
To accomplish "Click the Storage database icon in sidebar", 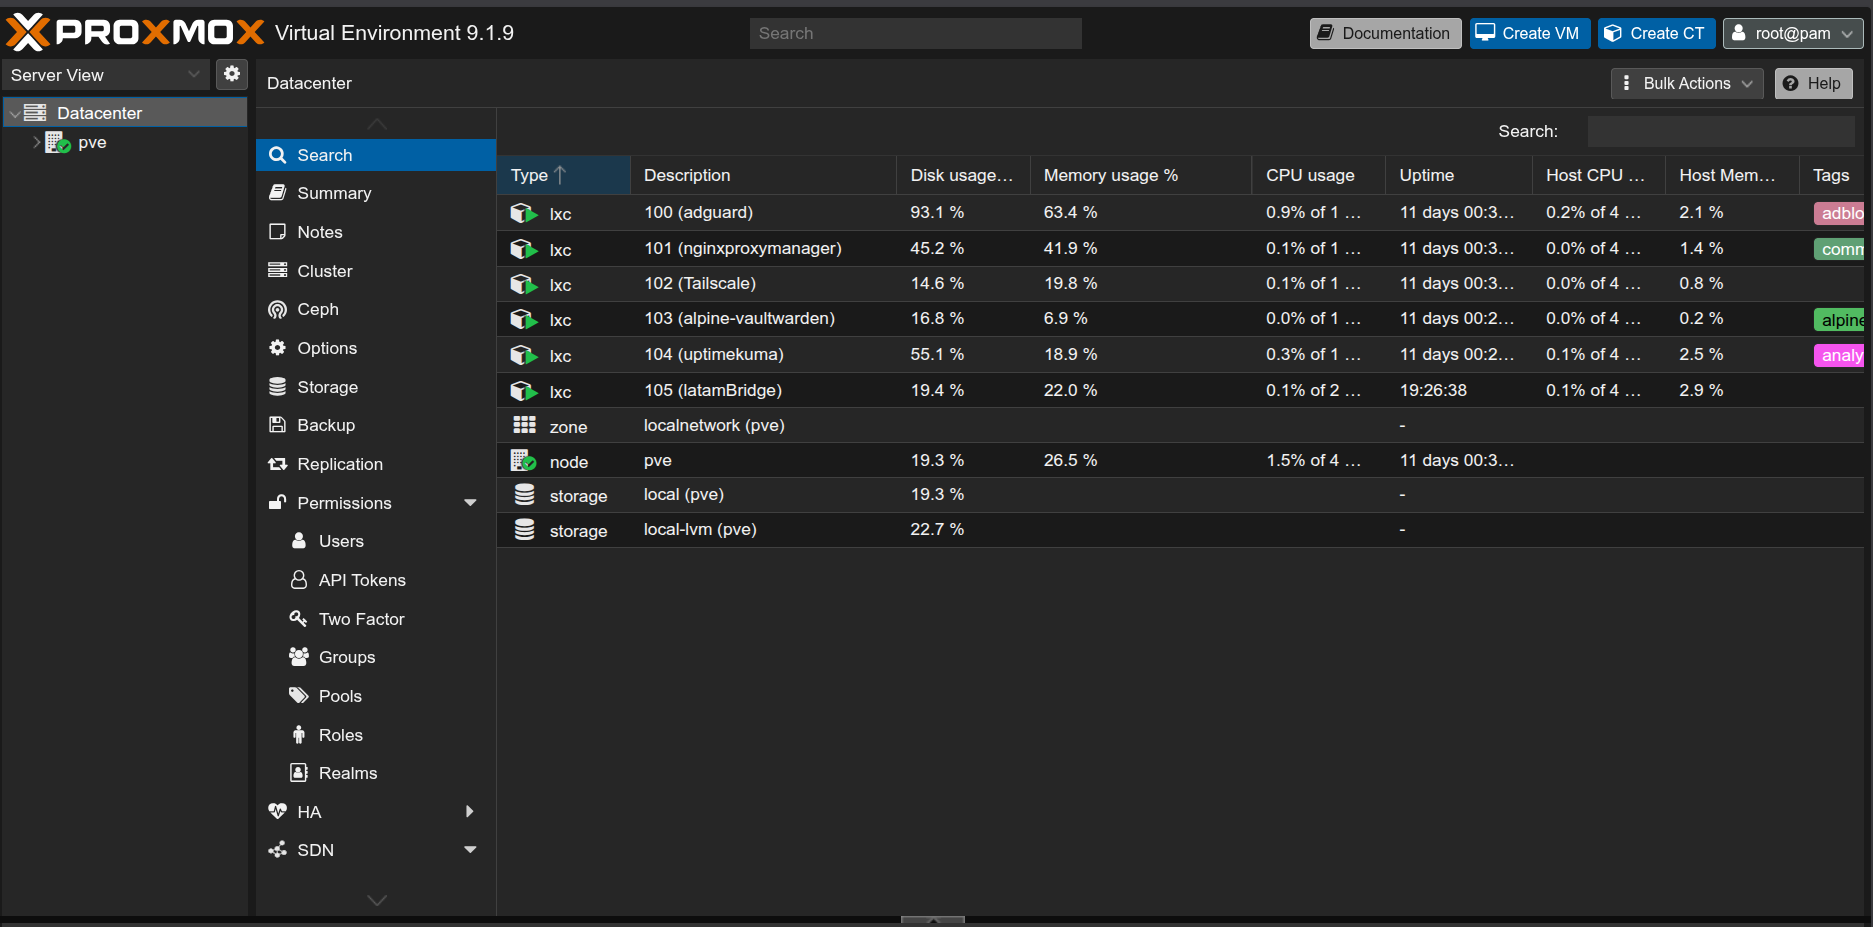I will (277, 386).
